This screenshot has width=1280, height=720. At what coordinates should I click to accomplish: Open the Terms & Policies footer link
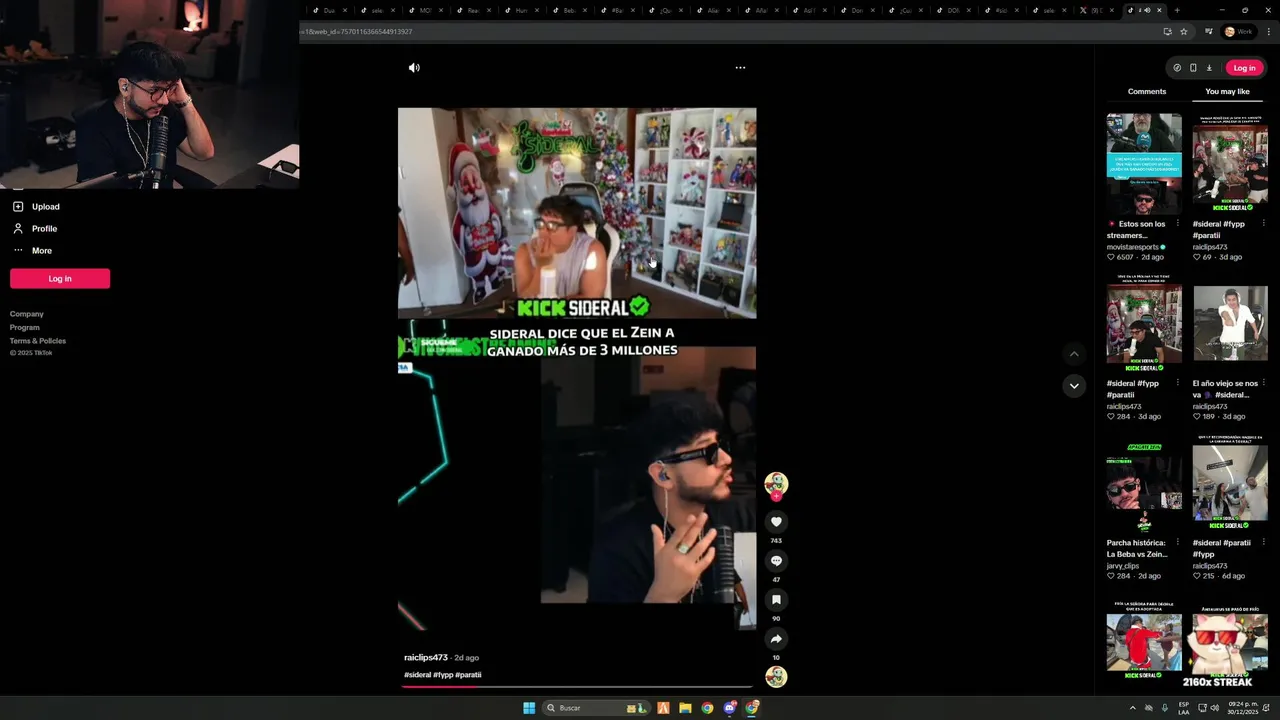[38, 341]
